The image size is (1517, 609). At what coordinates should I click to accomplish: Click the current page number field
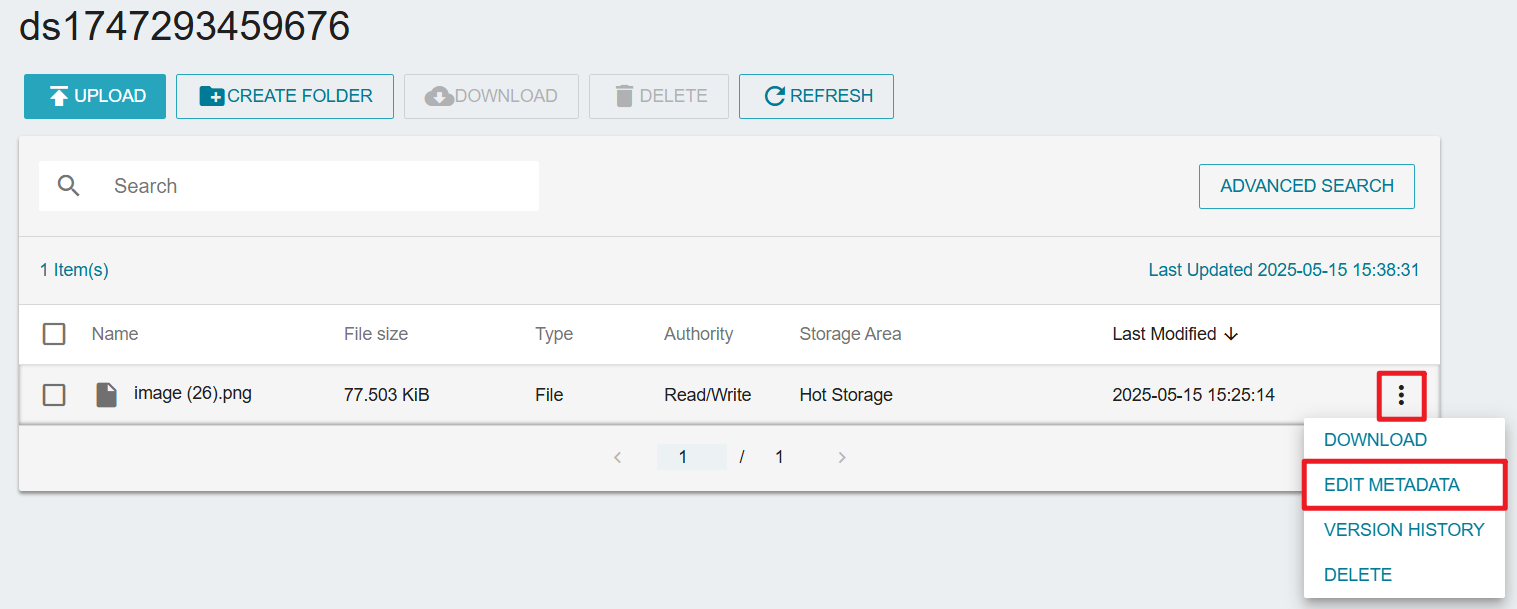[x=691, y=457]
